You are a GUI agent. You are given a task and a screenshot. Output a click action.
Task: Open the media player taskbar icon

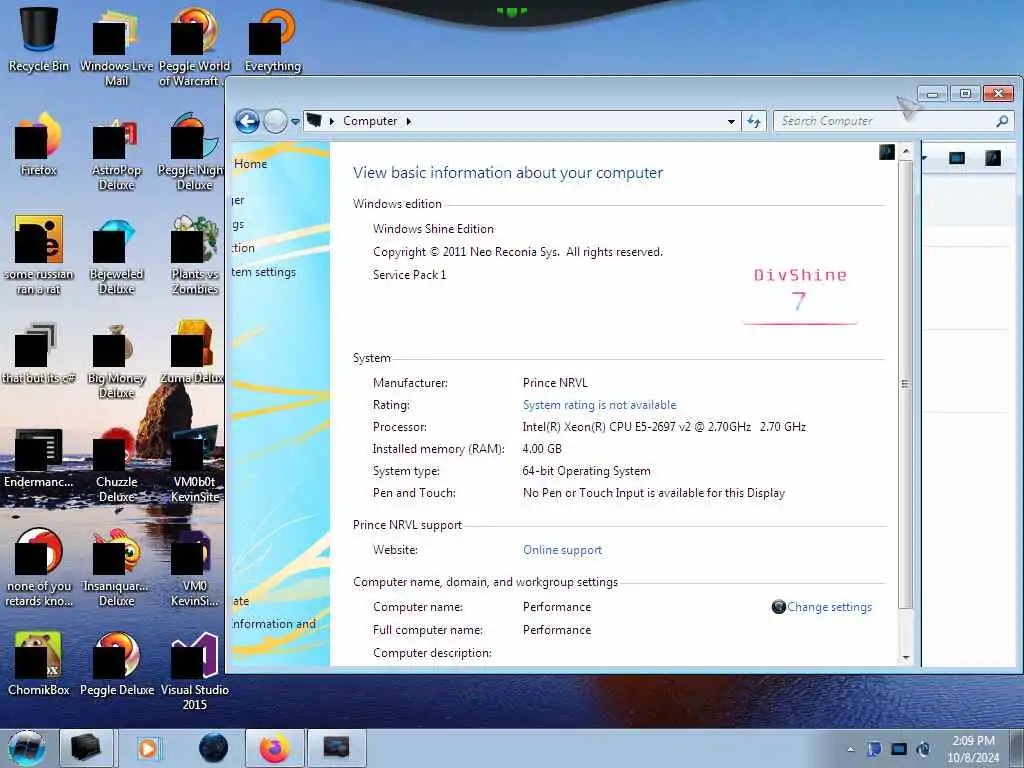[x=148, y=748]
